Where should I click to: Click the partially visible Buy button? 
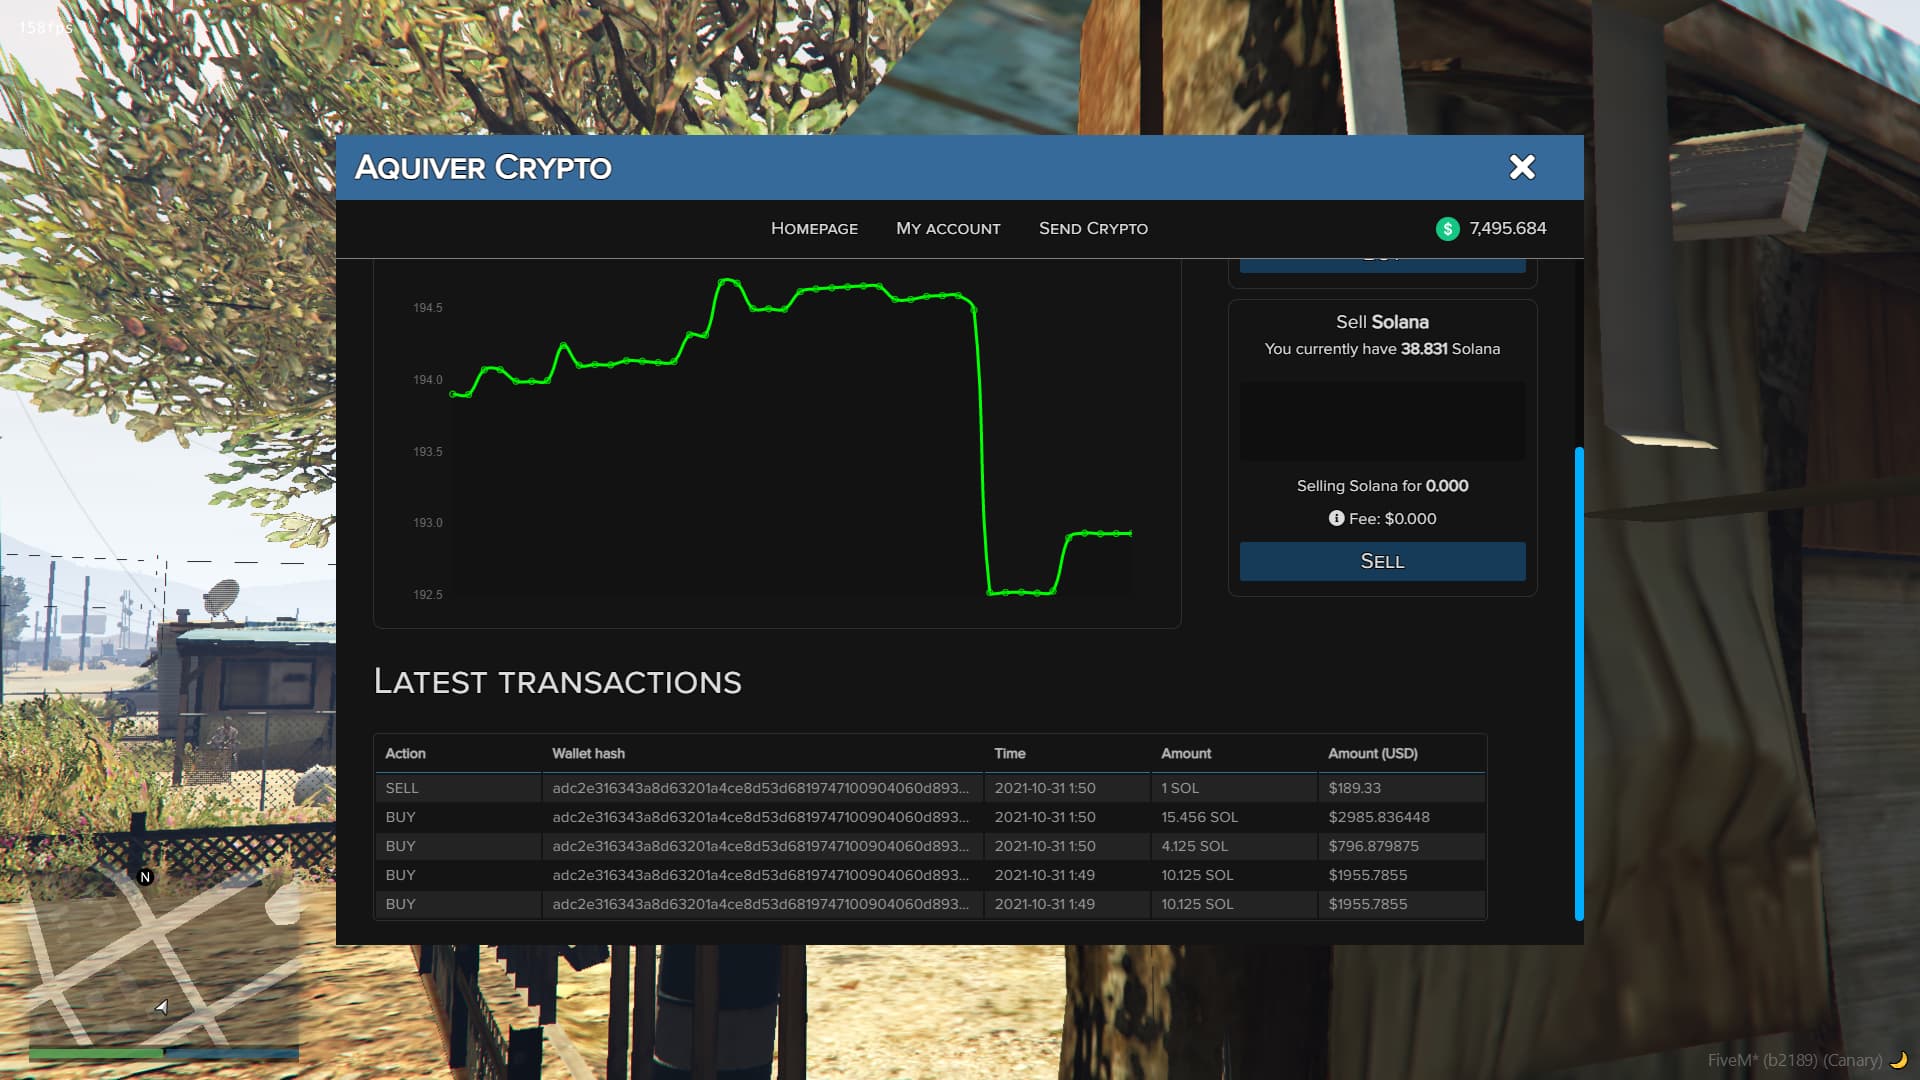1382,265
